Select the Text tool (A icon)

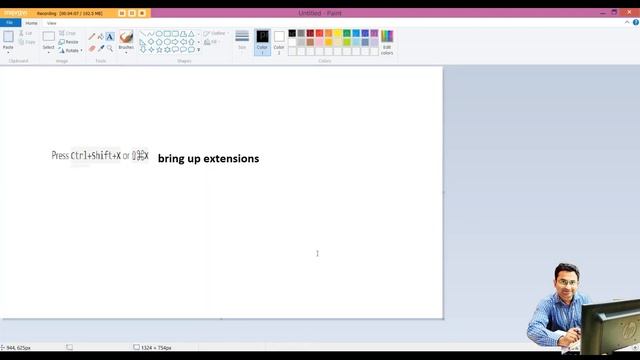point(110,37)
